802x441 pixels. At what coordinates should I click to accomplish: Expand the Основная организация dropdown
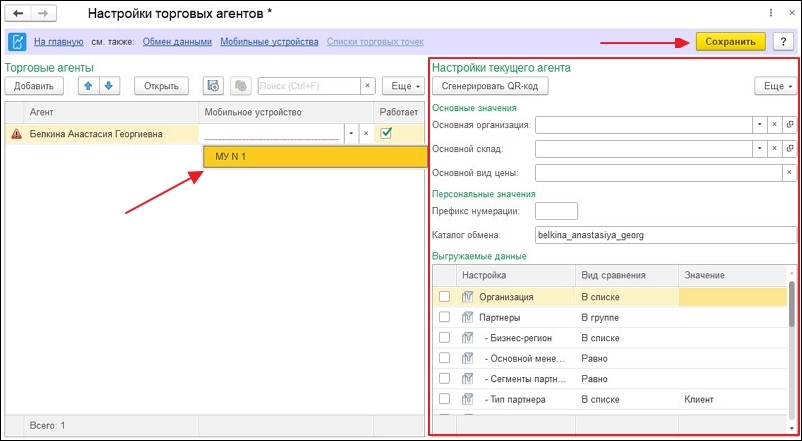pos(759,125)
